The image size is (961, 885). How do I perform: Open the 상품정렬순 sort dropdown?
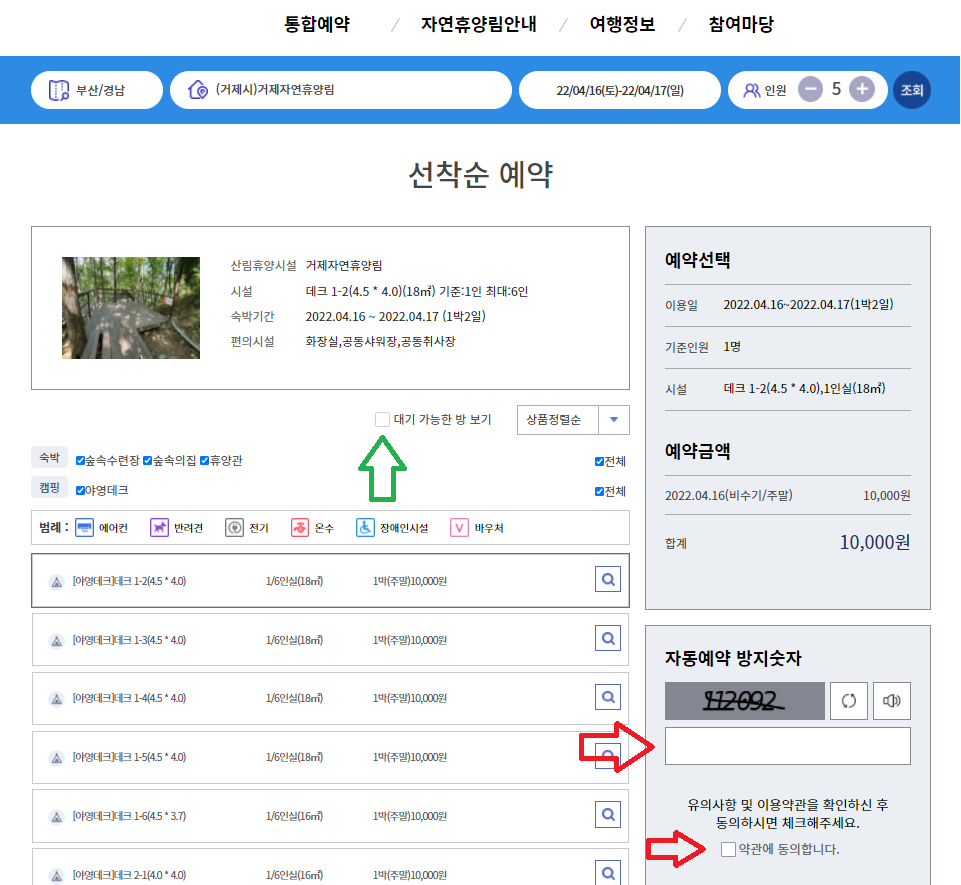click(x=573, y=420)
